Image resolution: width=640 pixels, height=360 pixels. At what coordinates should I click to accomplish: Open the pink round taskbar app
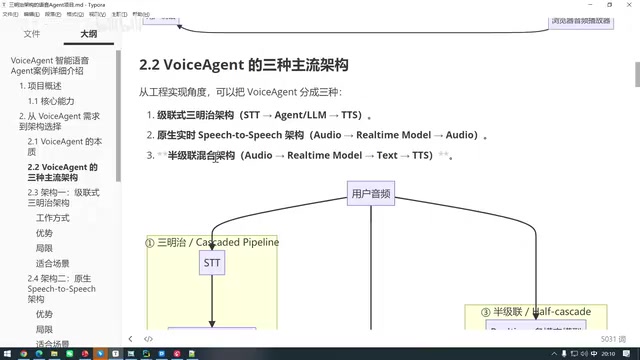coord(177,353)
